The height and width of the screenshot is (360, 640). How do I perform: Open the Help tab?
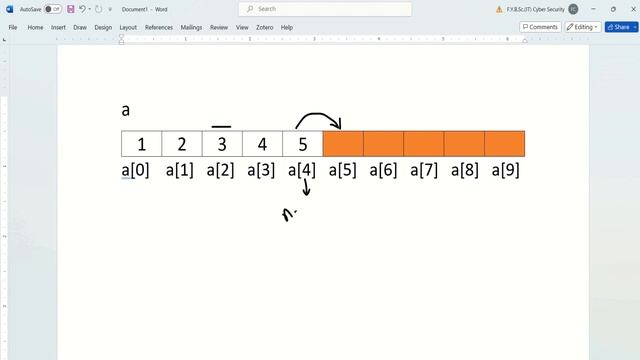tap(287, 27)
